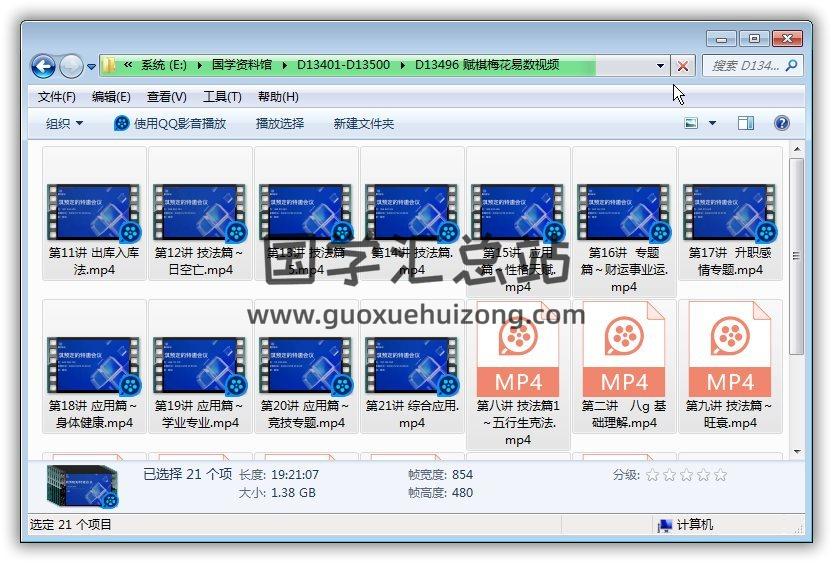Go back with the Back arrow button
833x563 pixels.
[x=44, y=66]
